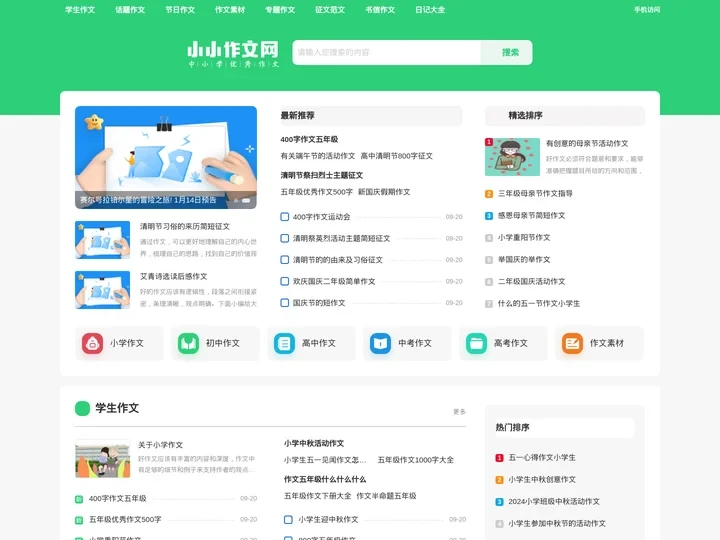Open 高中清明节800字征文 link
Viewport: 720px width, 540px height.
tap(396, 156)
